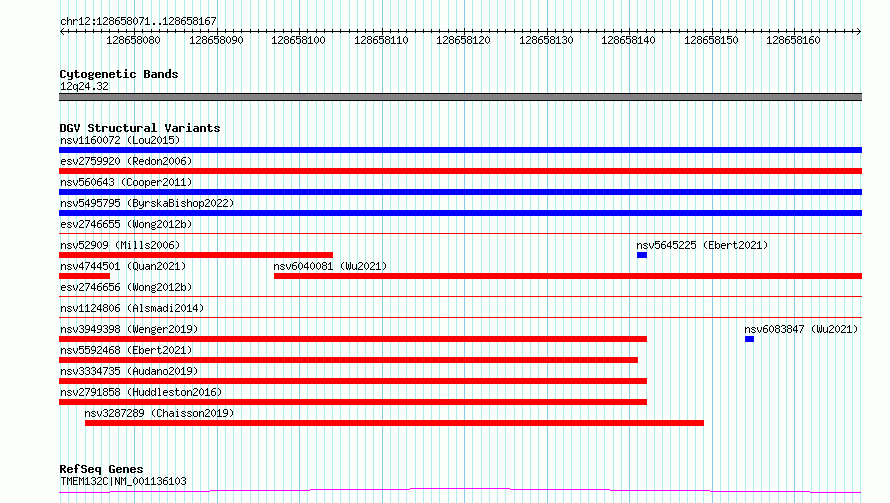Click nsv52909 (Mills2006) label
890x503 pixels.
(120, 245)
